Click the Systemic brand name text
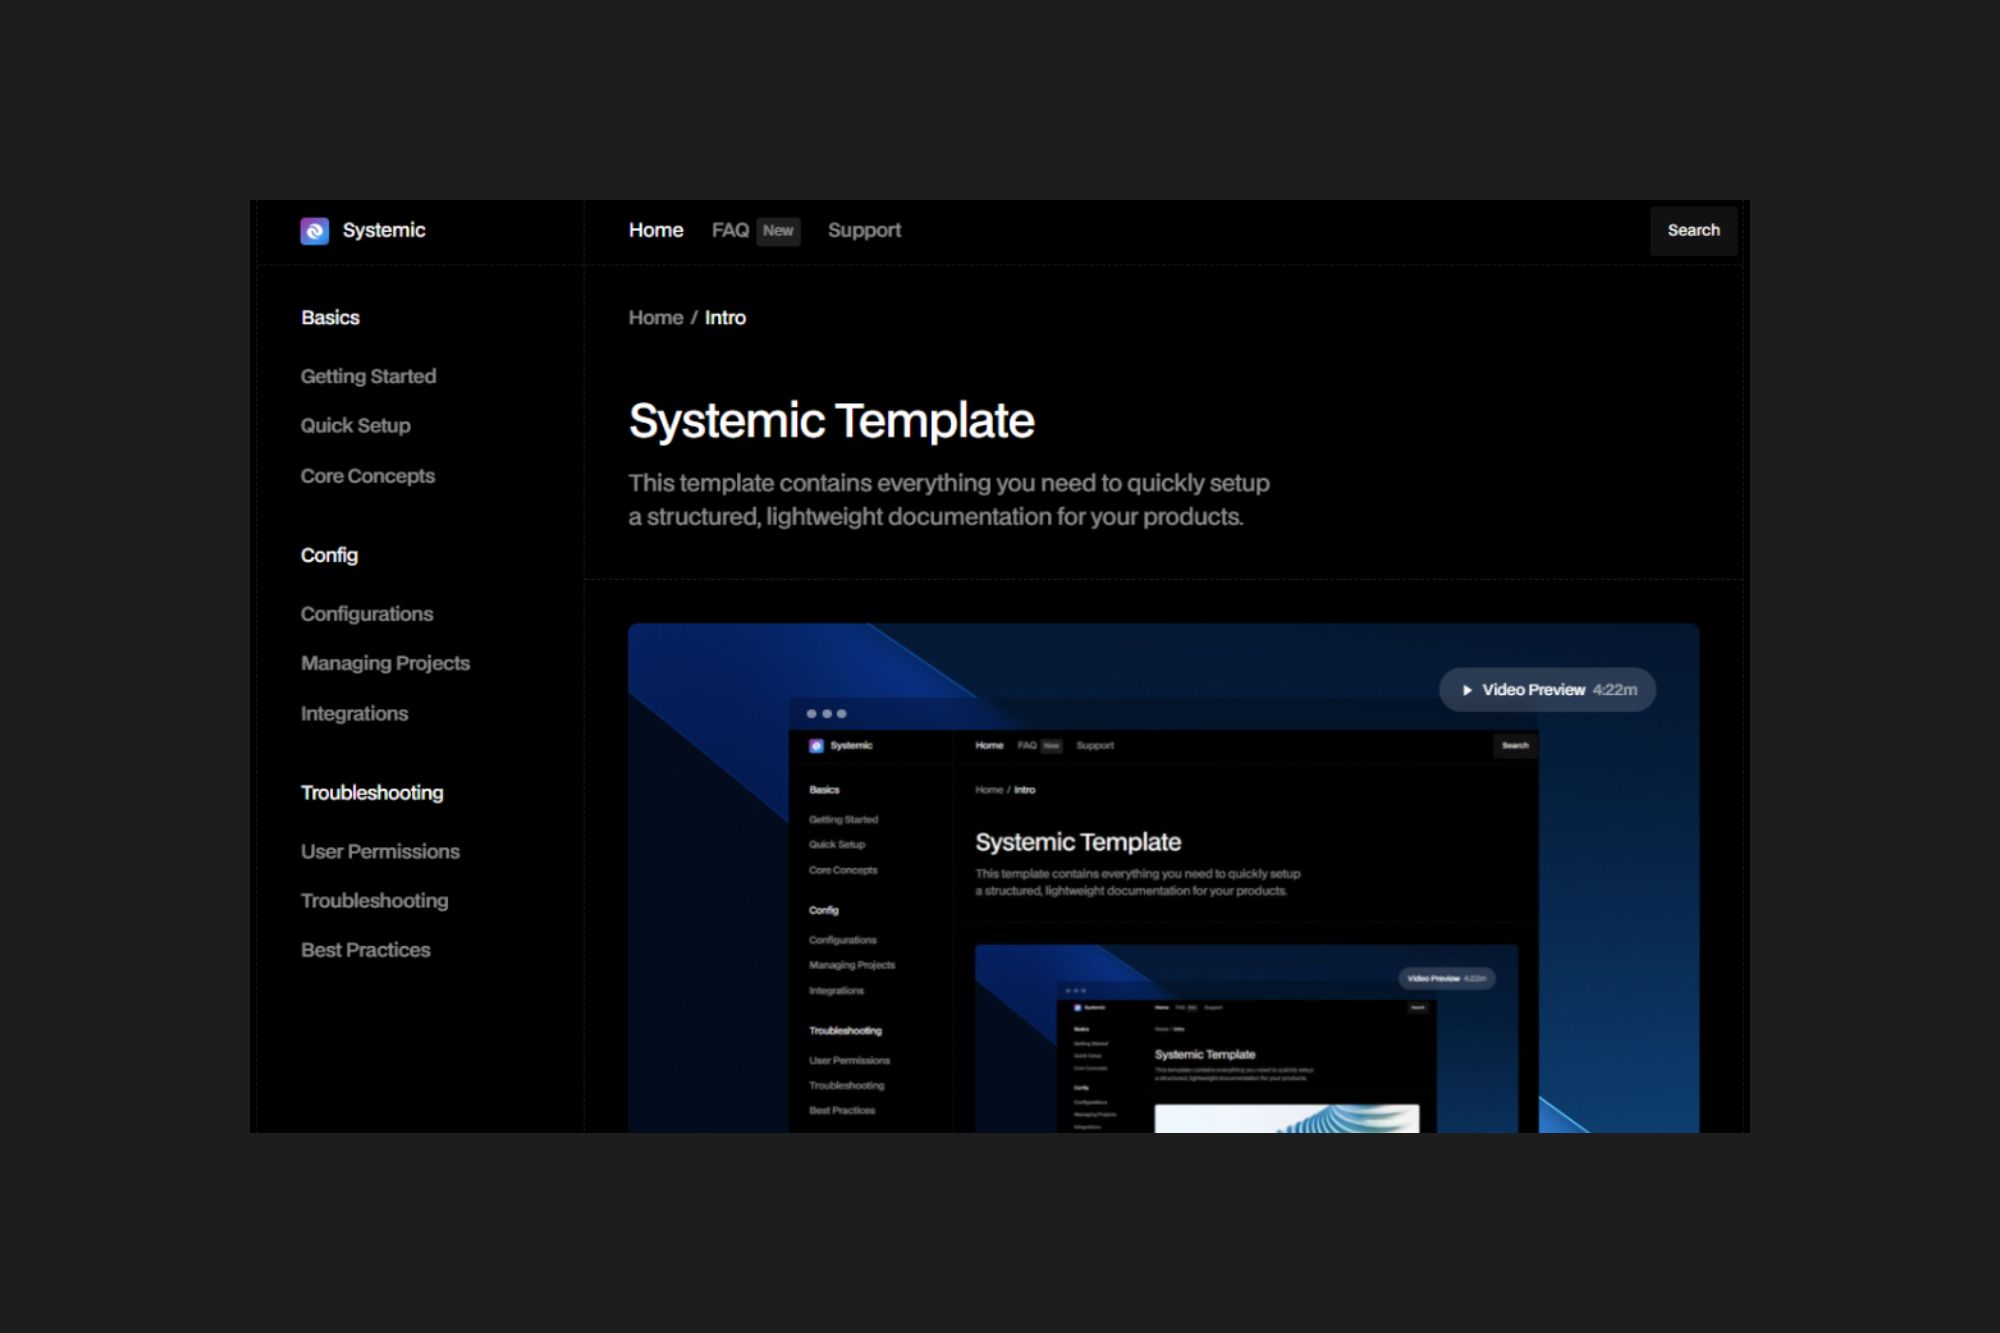The height and width of the screenshot is (1333, 2000). point(384,230)
